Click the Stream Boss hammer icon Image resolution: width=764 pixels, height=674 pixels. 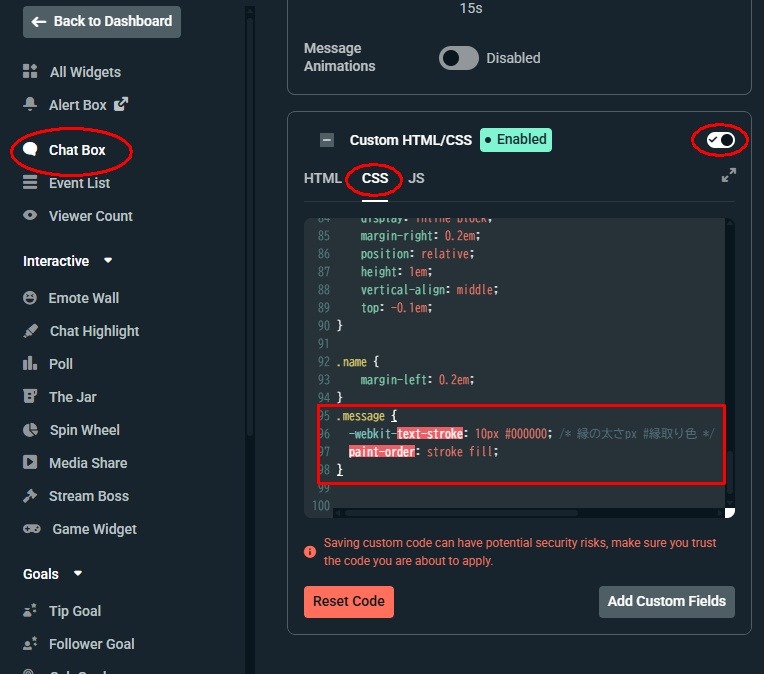point(30,496)
